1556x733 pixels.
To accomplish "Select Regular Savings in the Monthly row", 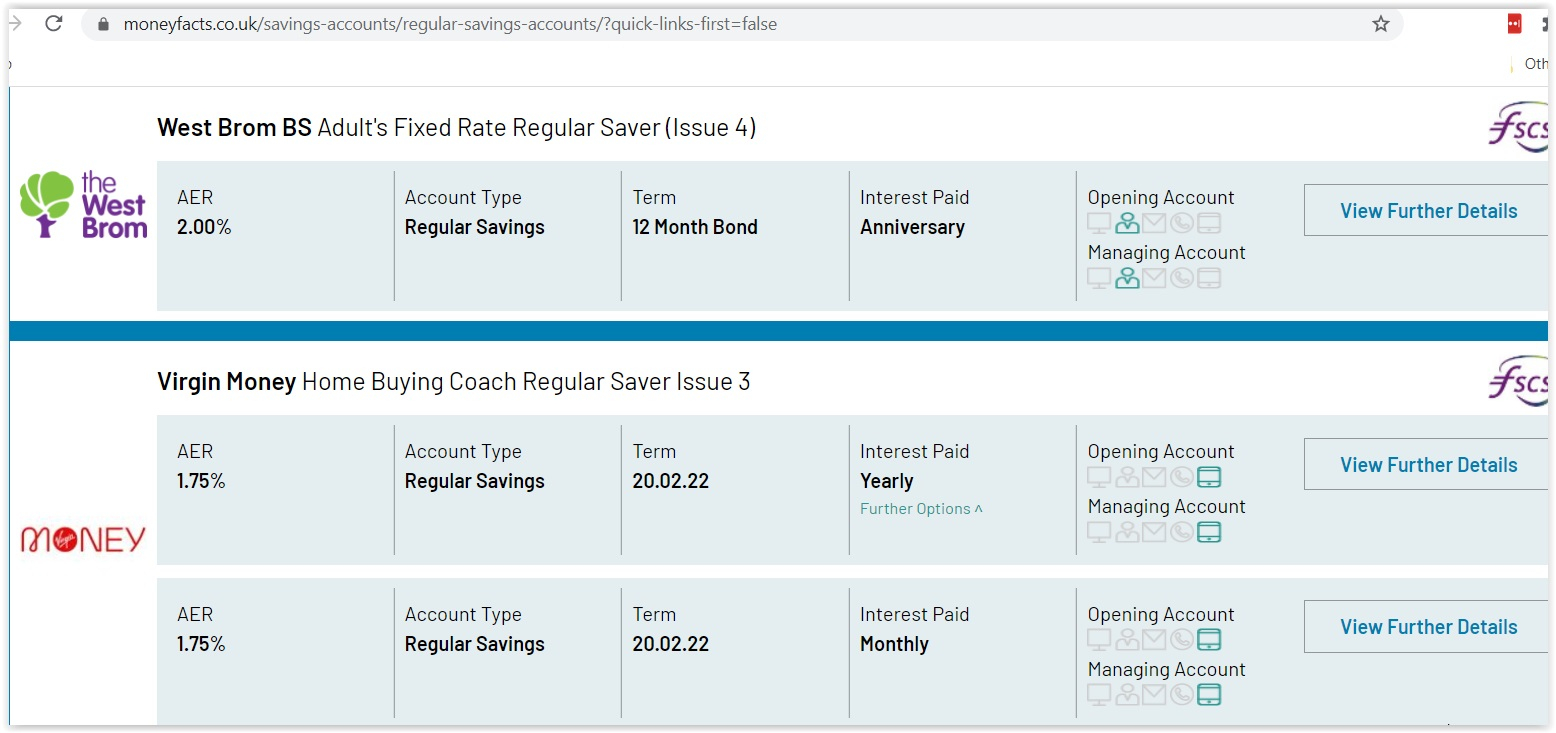I will (475, 644).
